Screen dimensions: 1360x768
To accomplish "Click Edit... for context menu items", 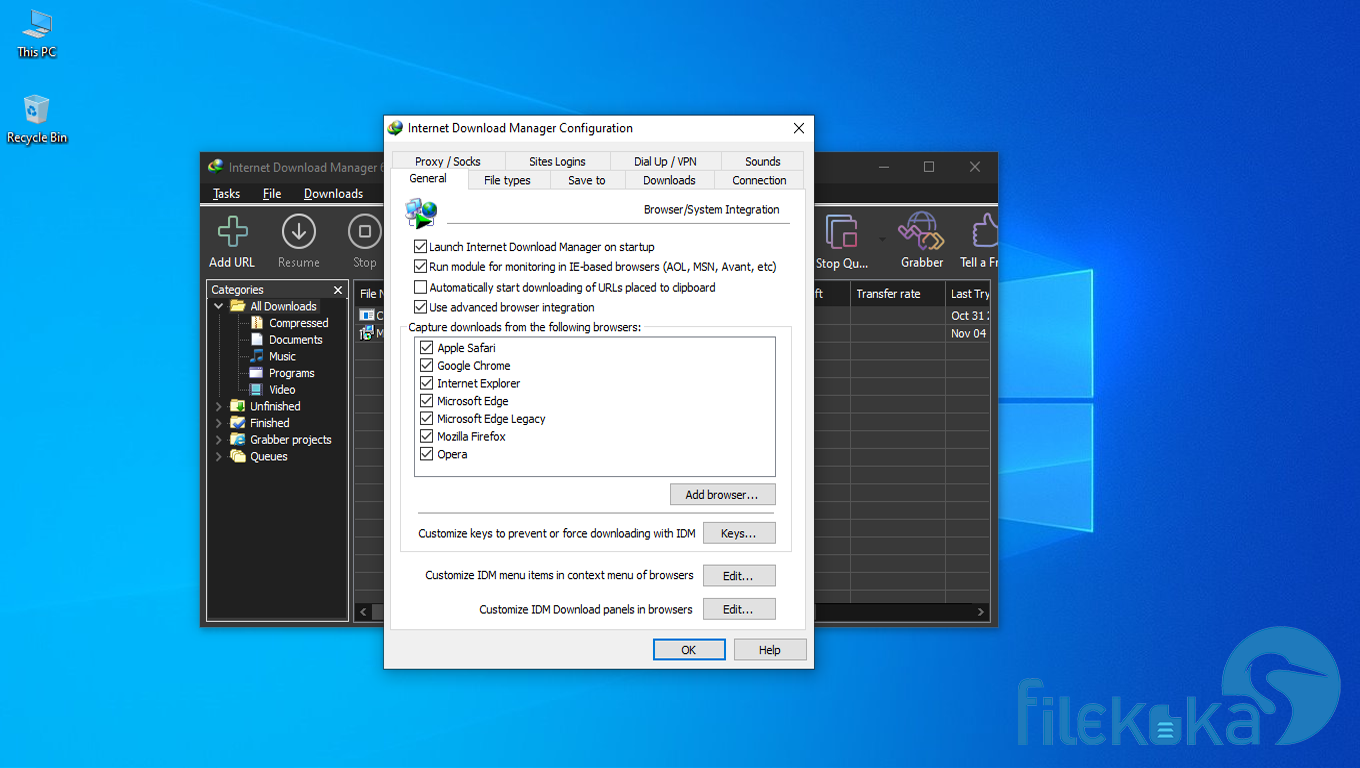I will tap(739, 575).
